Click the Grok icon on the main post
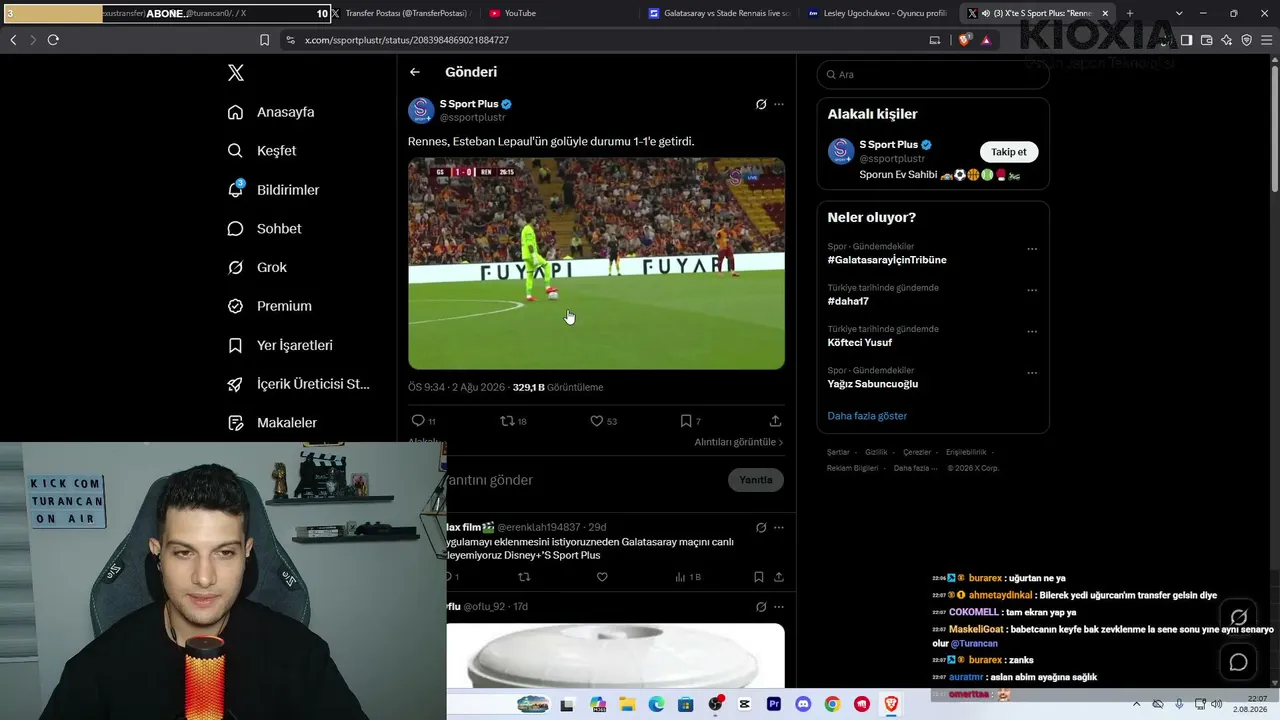The width and height of the screenshot is (1280, 720). [761, 104]
